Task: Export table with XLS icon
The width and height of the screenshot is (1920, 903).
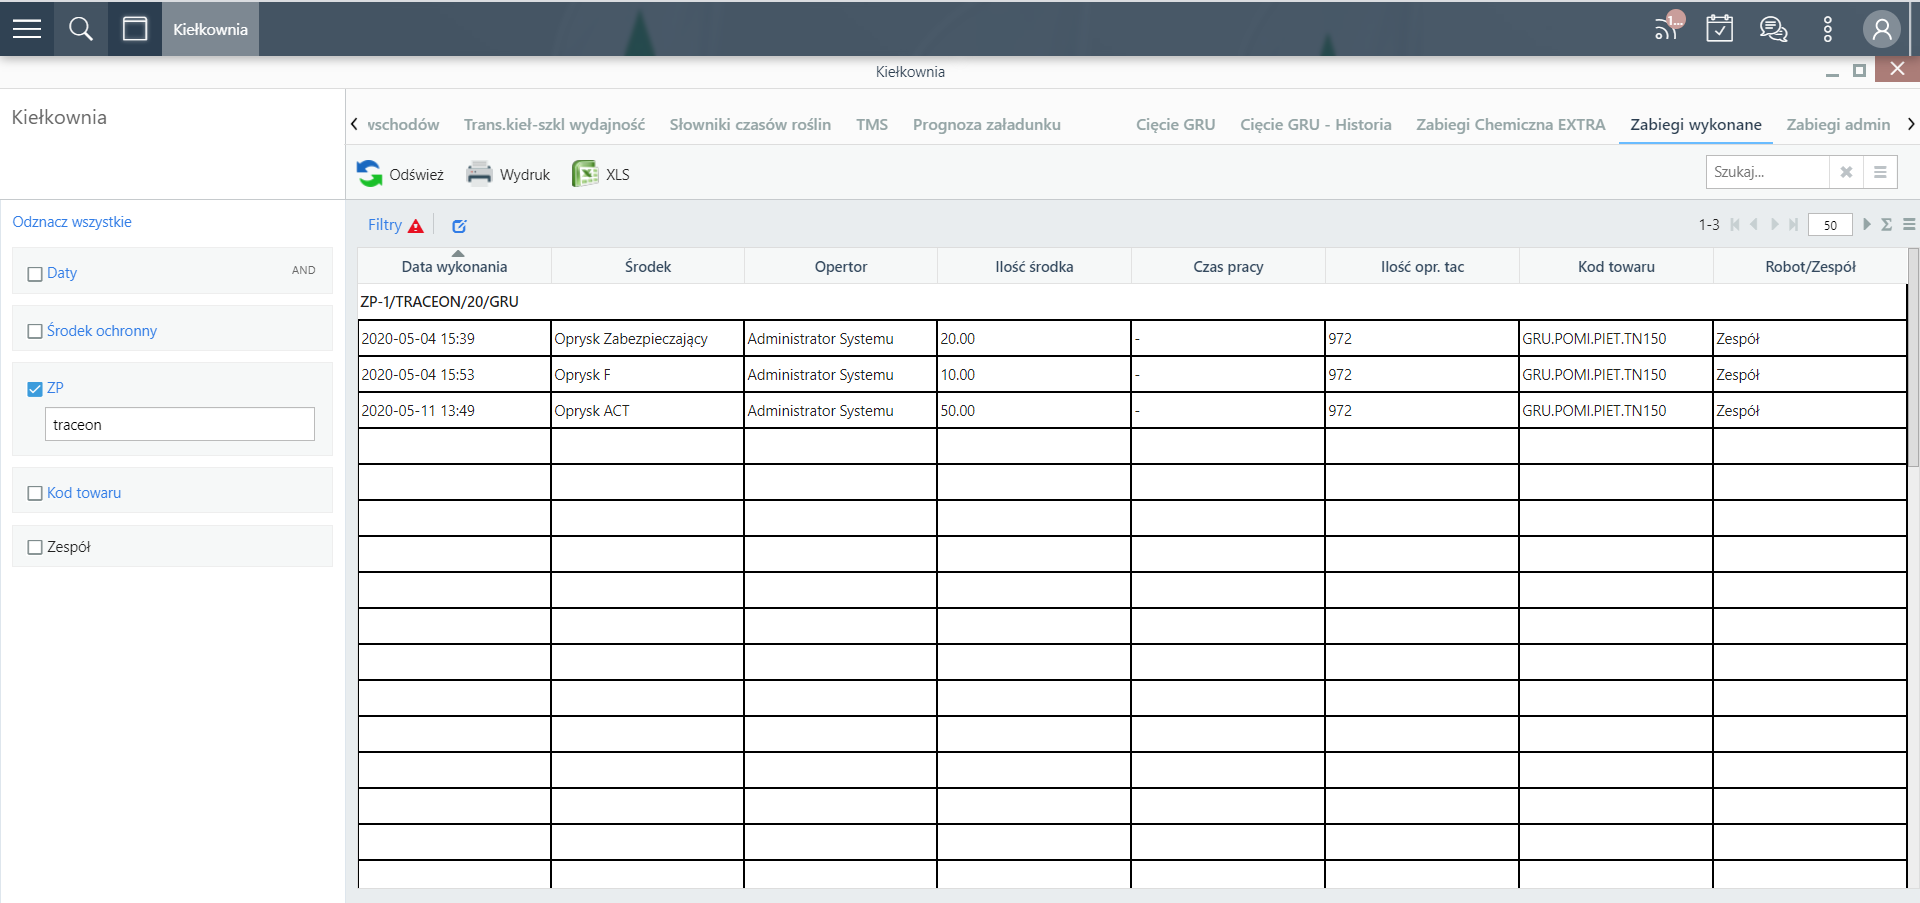Action: click(x=585, y=174)
